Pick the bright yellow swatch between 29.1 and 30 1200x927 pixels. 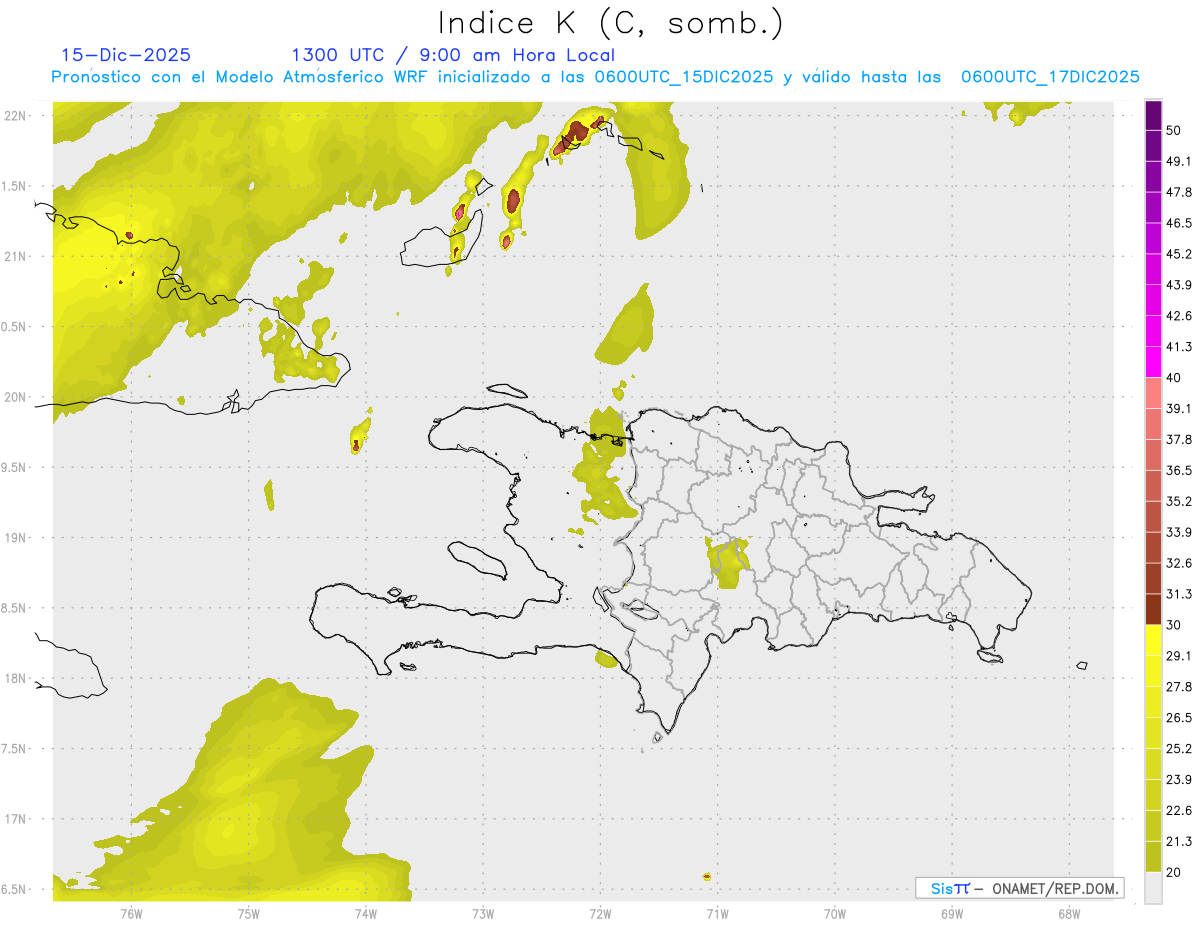click(1154, 641)
